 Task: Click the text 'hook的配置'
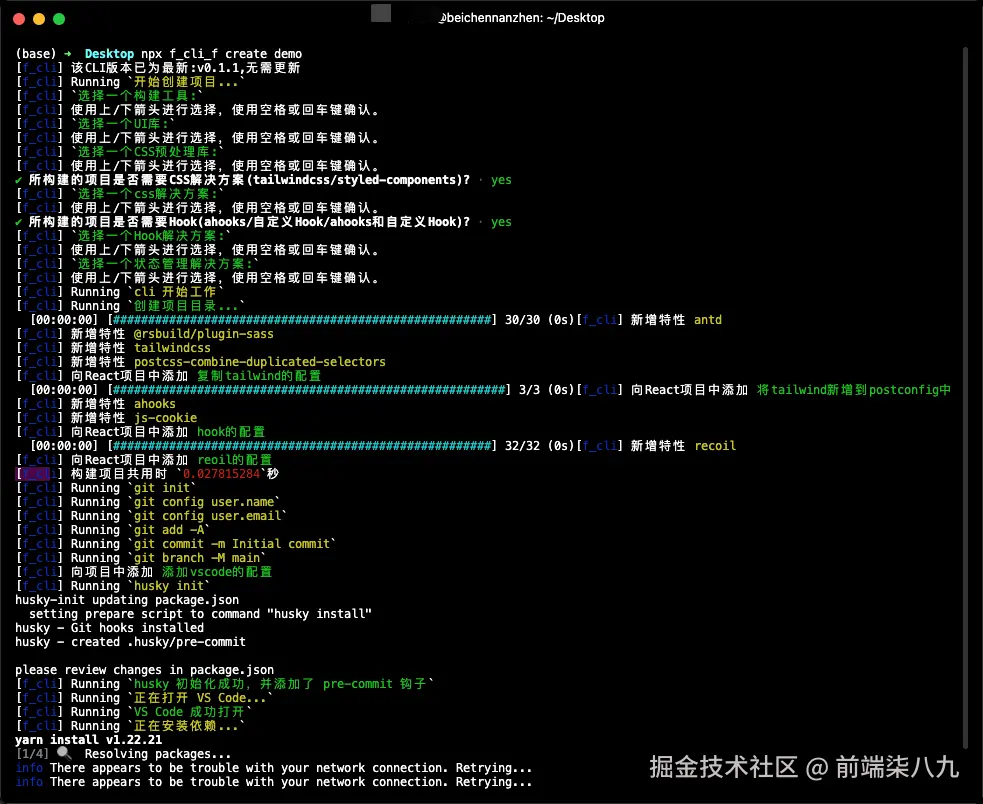pos(231,431)
